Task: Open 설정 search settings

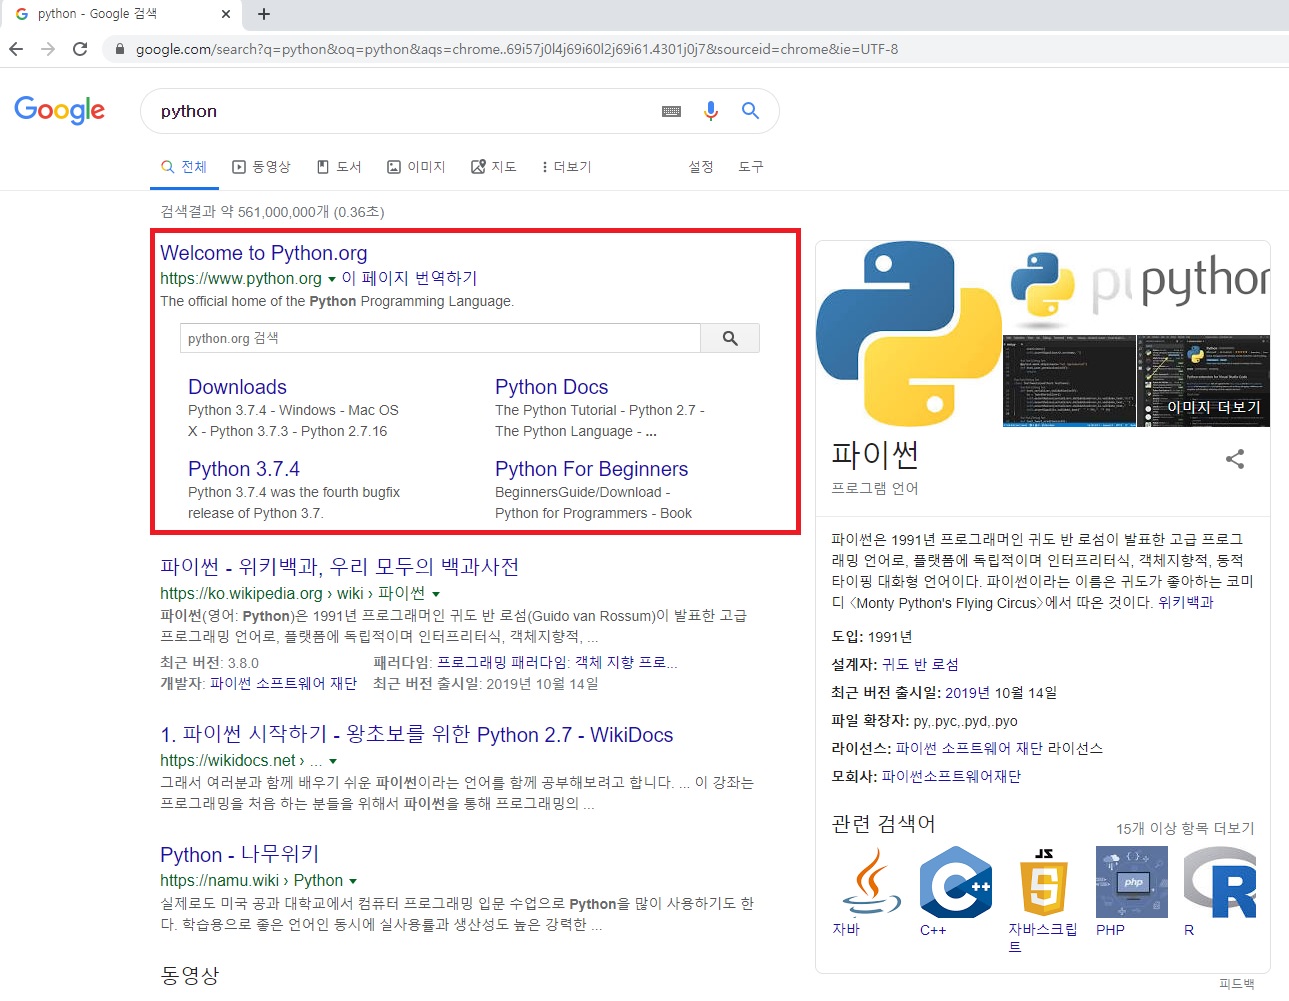Action: coord(701,167)
